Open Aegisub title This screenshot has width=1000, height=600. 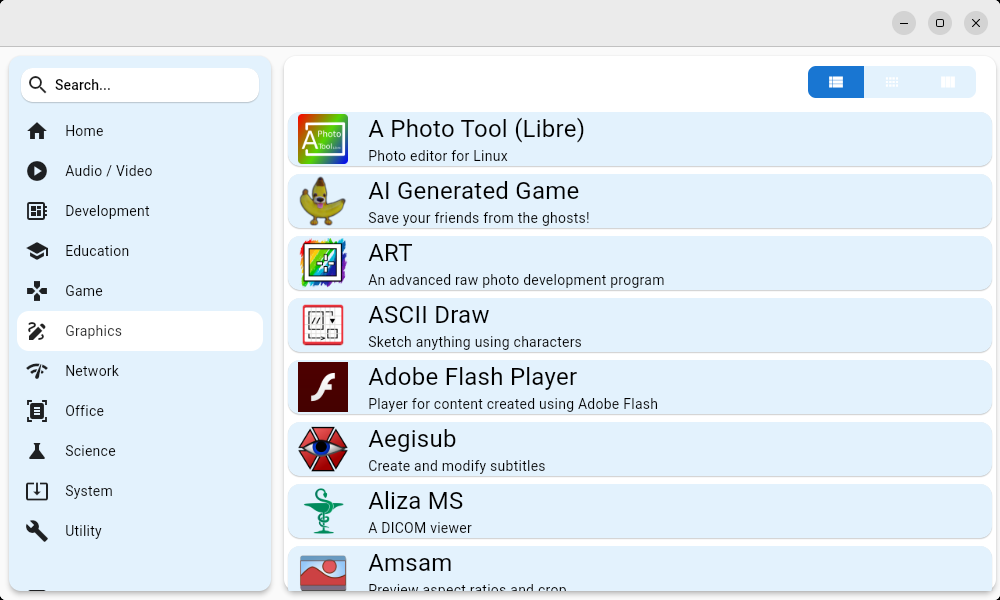[x=412, y=439]
